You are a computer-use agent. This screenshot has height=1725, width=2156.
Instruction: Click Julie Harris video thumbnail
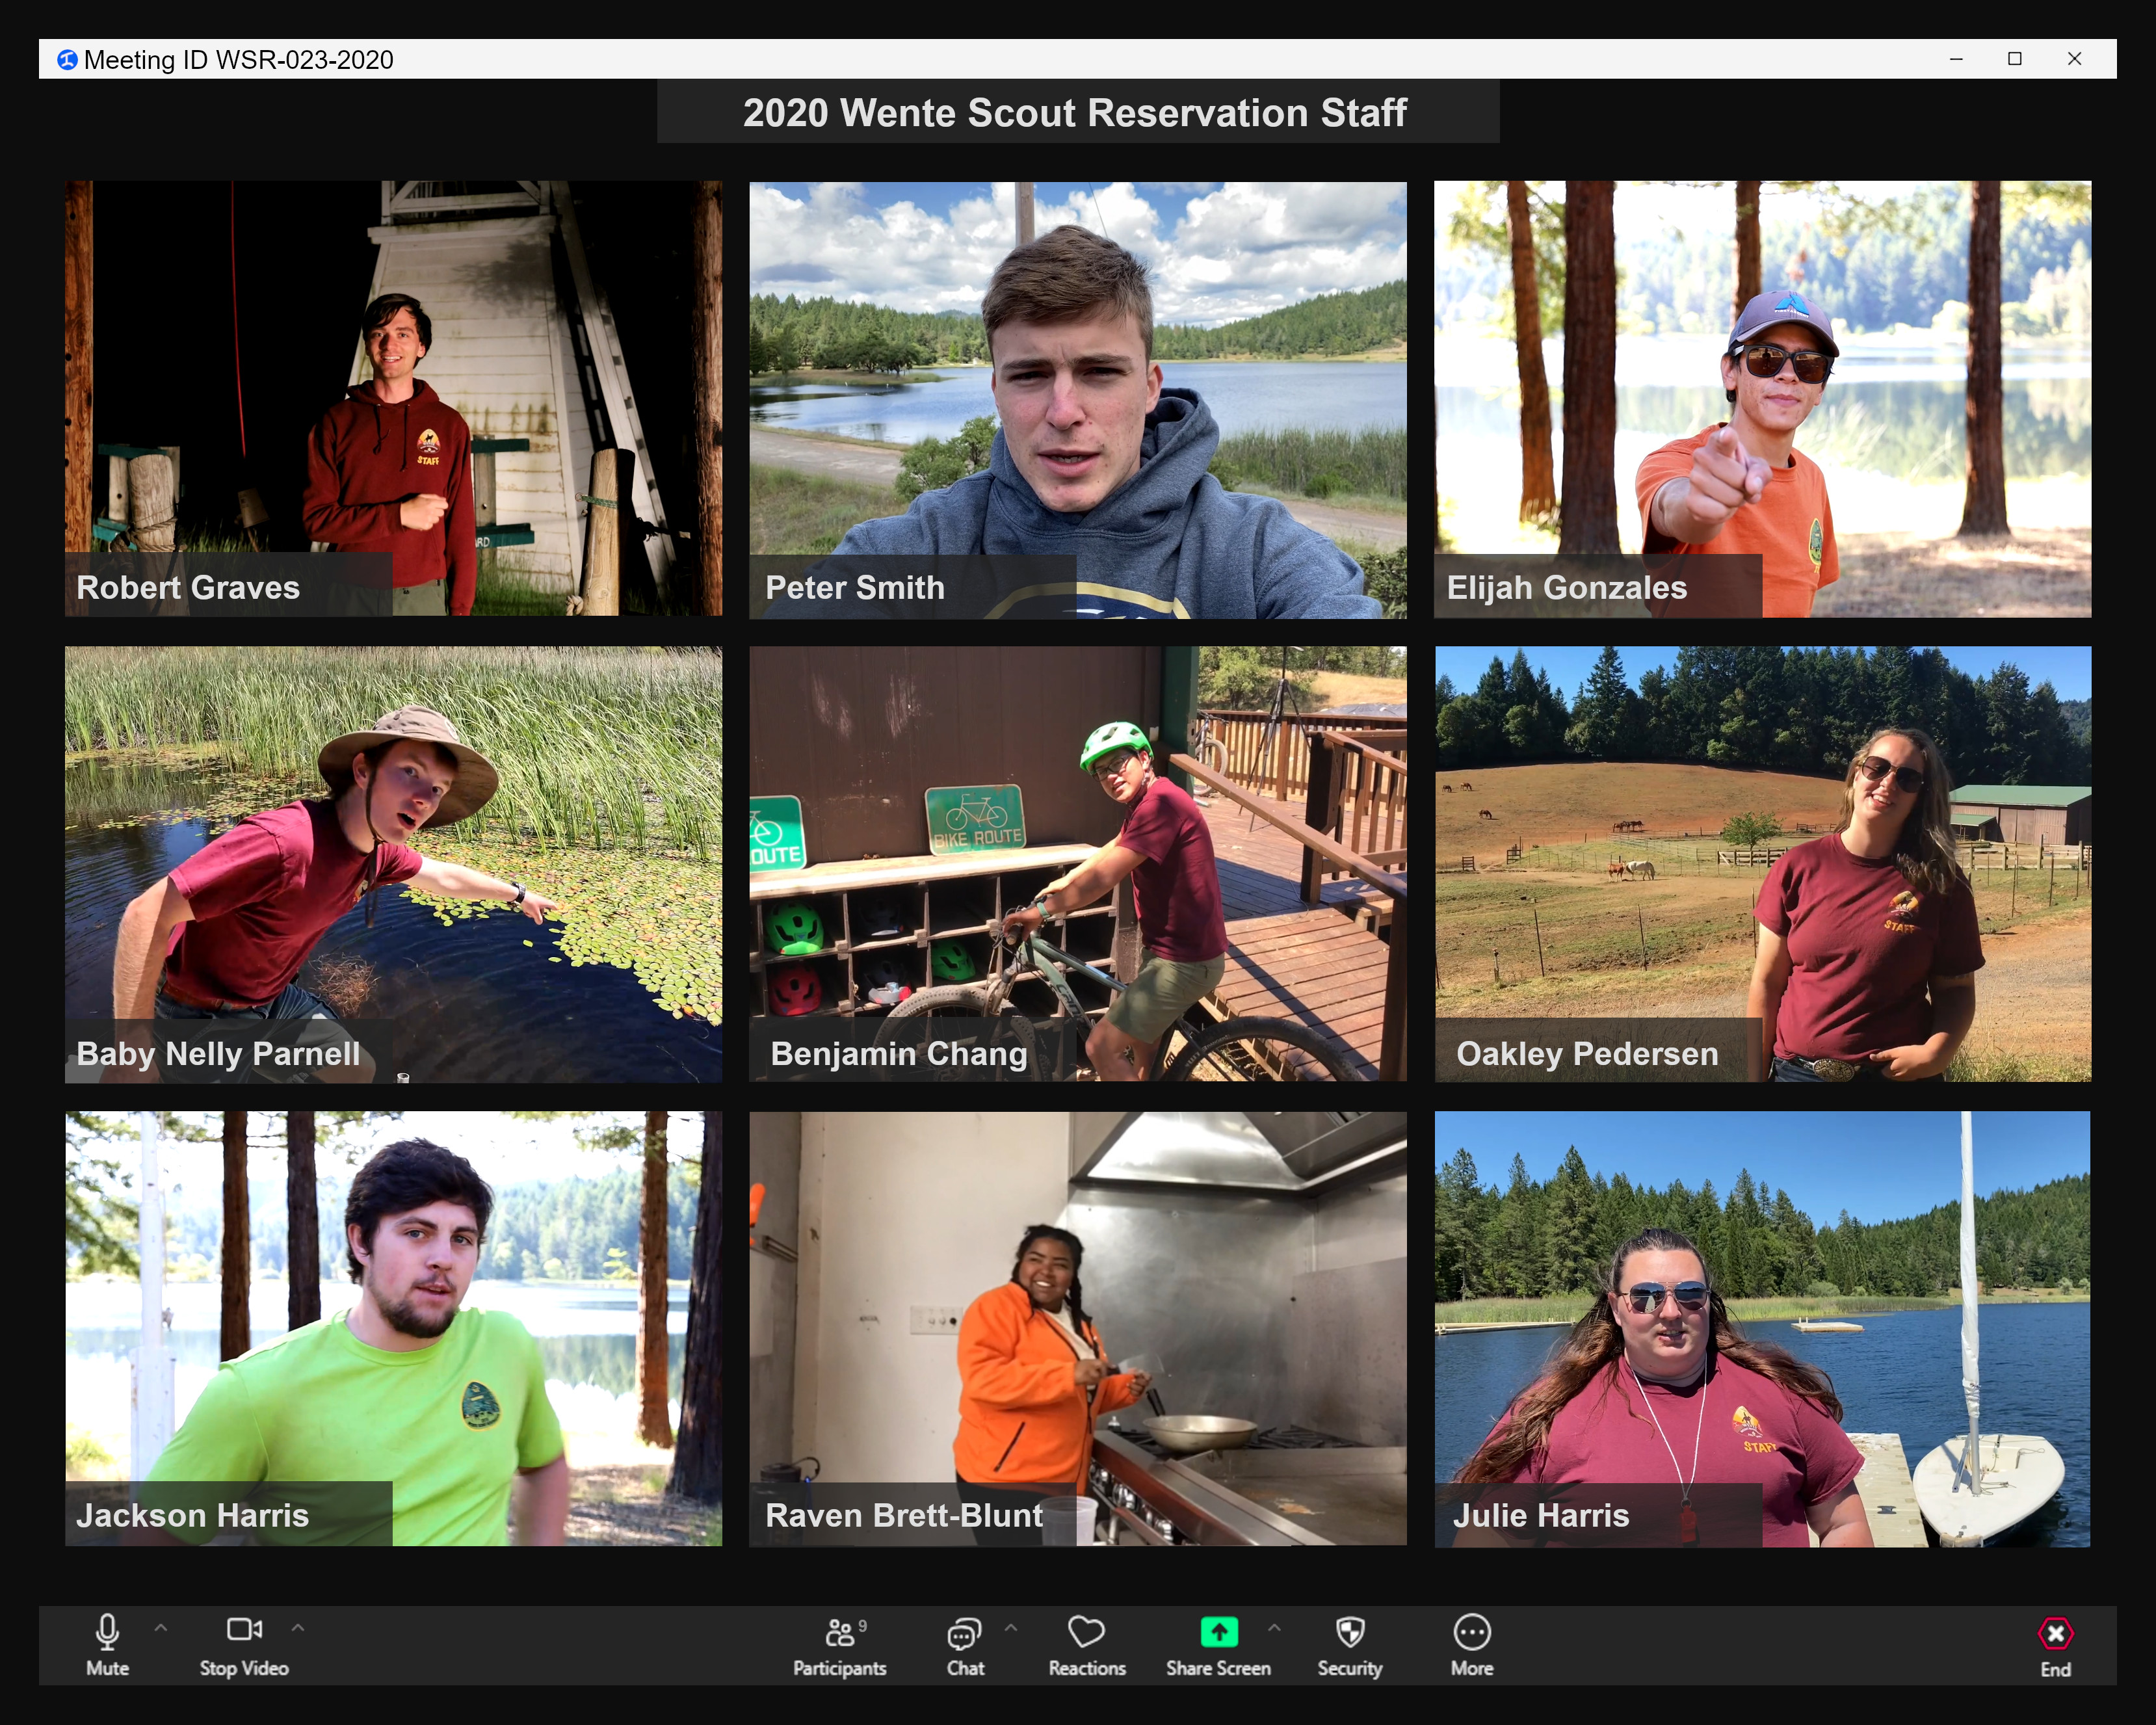pyautogui.click(x=1762, y=1328)
